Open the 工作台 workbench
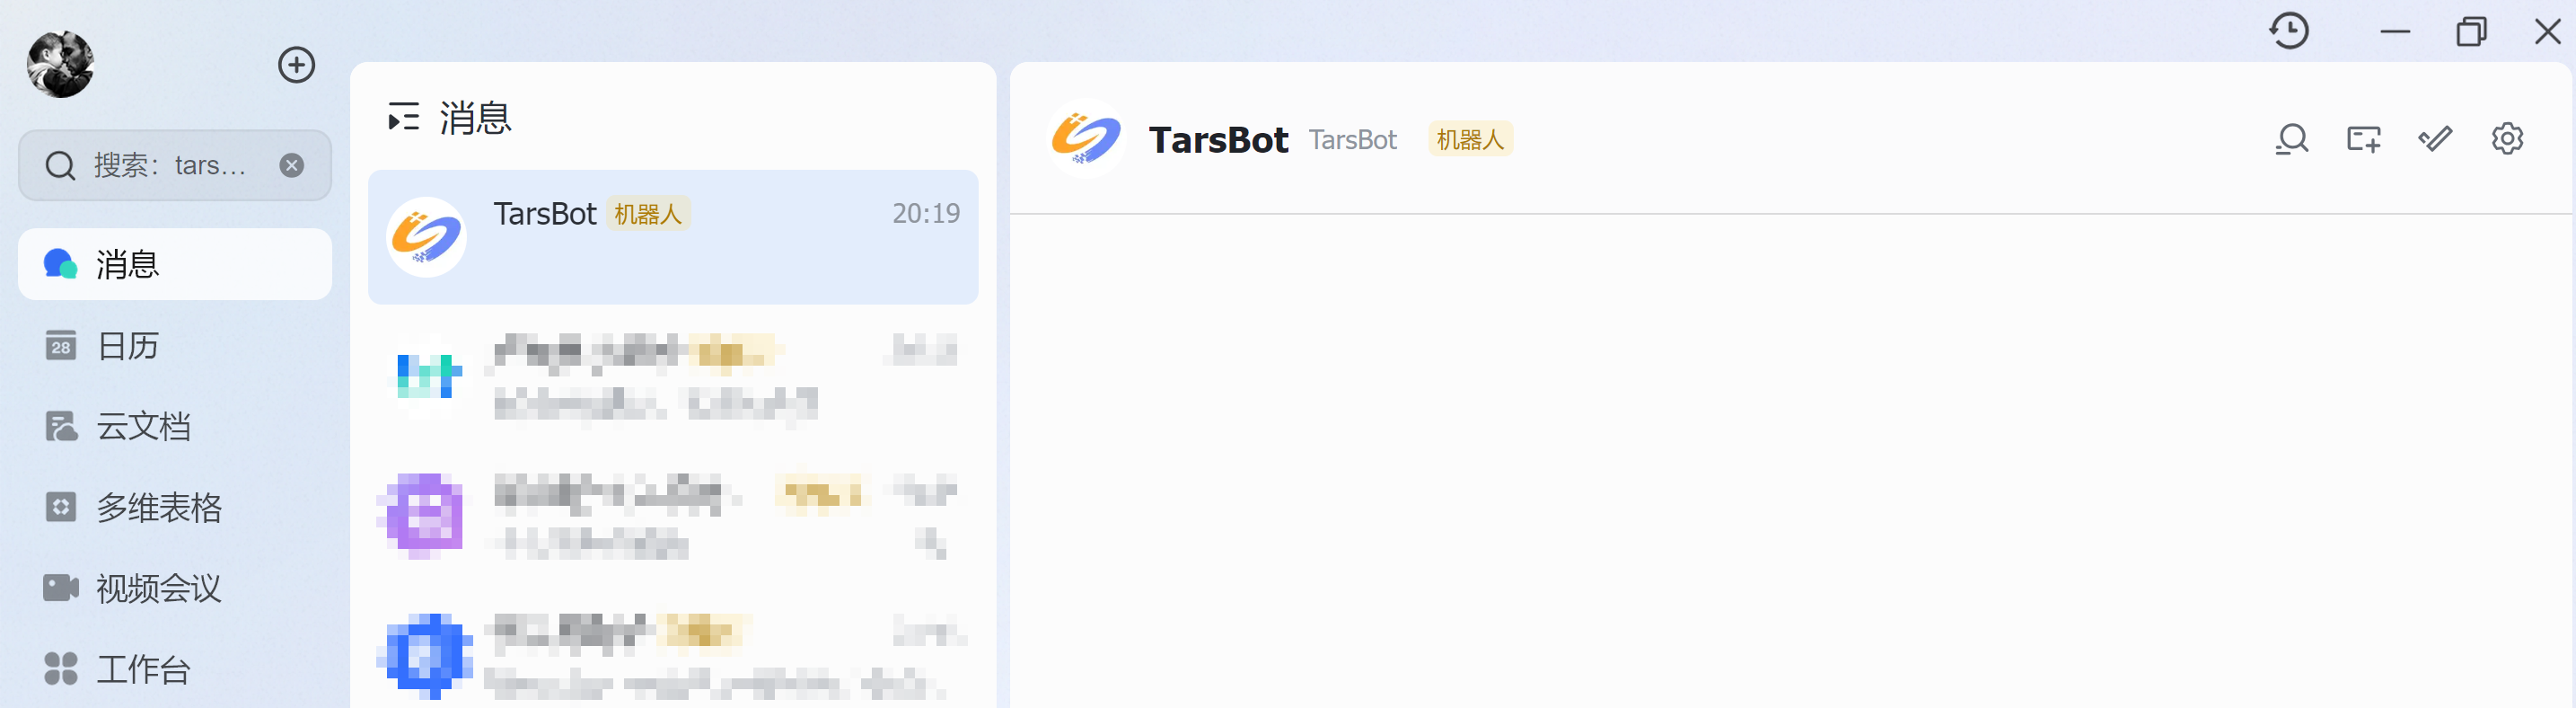Image resolution: width=2576 pixels, height=708 pixels. click(x=142, y=669)
